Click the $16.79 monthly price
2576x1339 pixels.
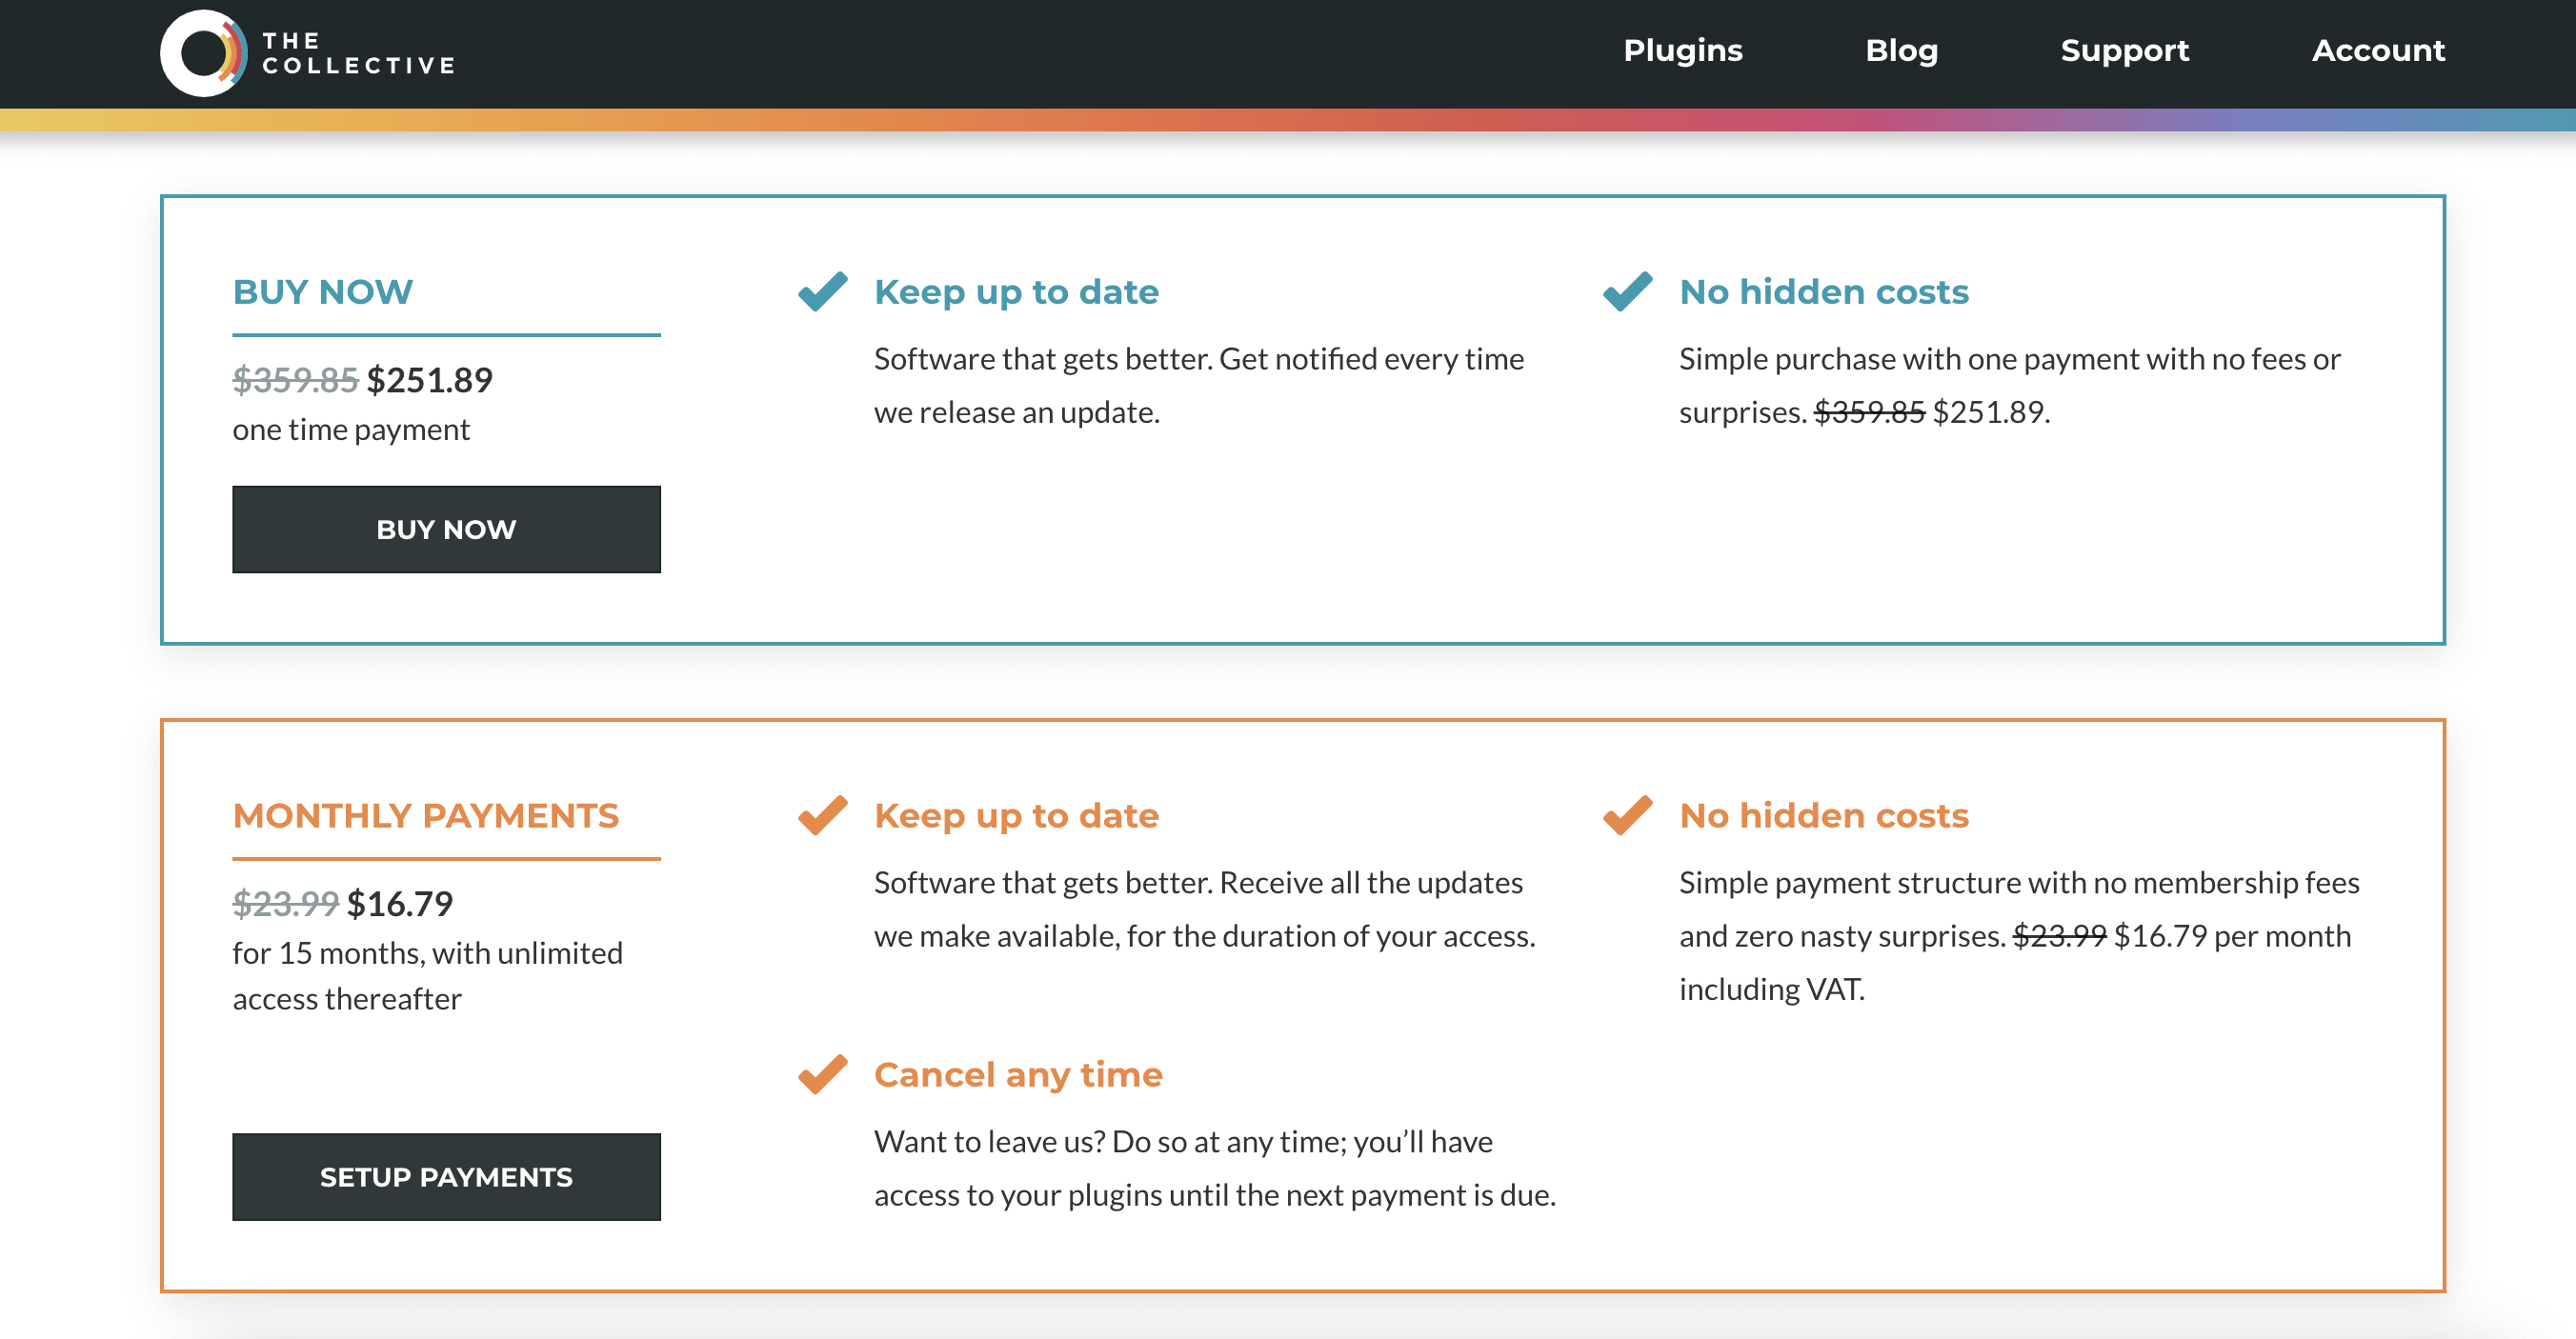pos(399,902)
